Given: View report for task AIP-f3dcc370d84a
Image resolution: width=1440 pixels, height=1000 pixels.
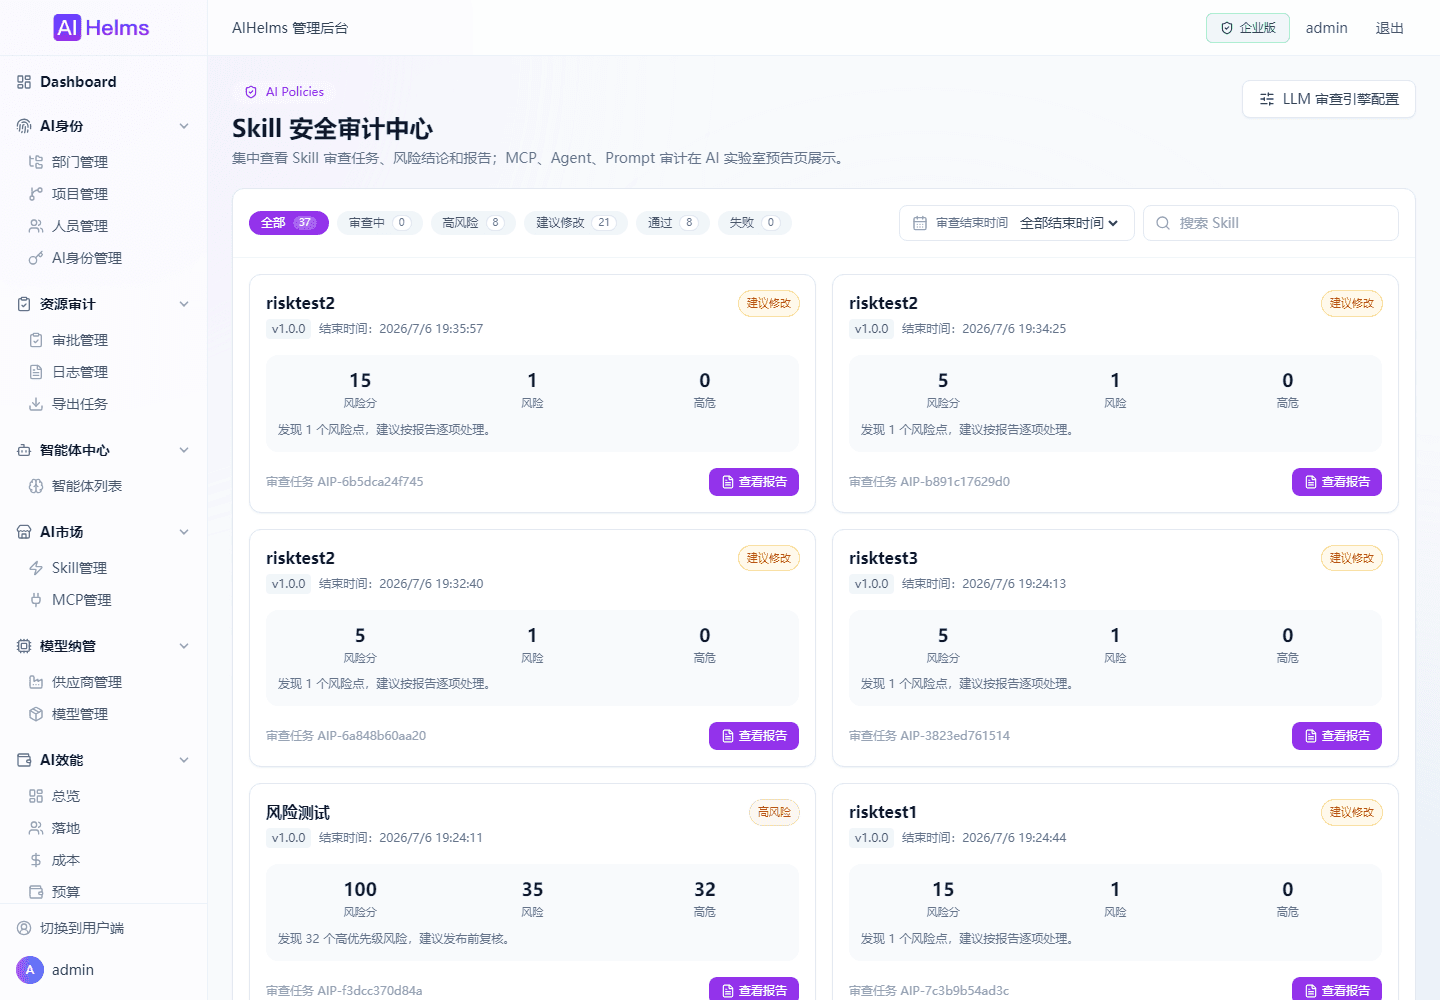Looking at the screenshot, I should pyautogui.click(x=754, y=990).
